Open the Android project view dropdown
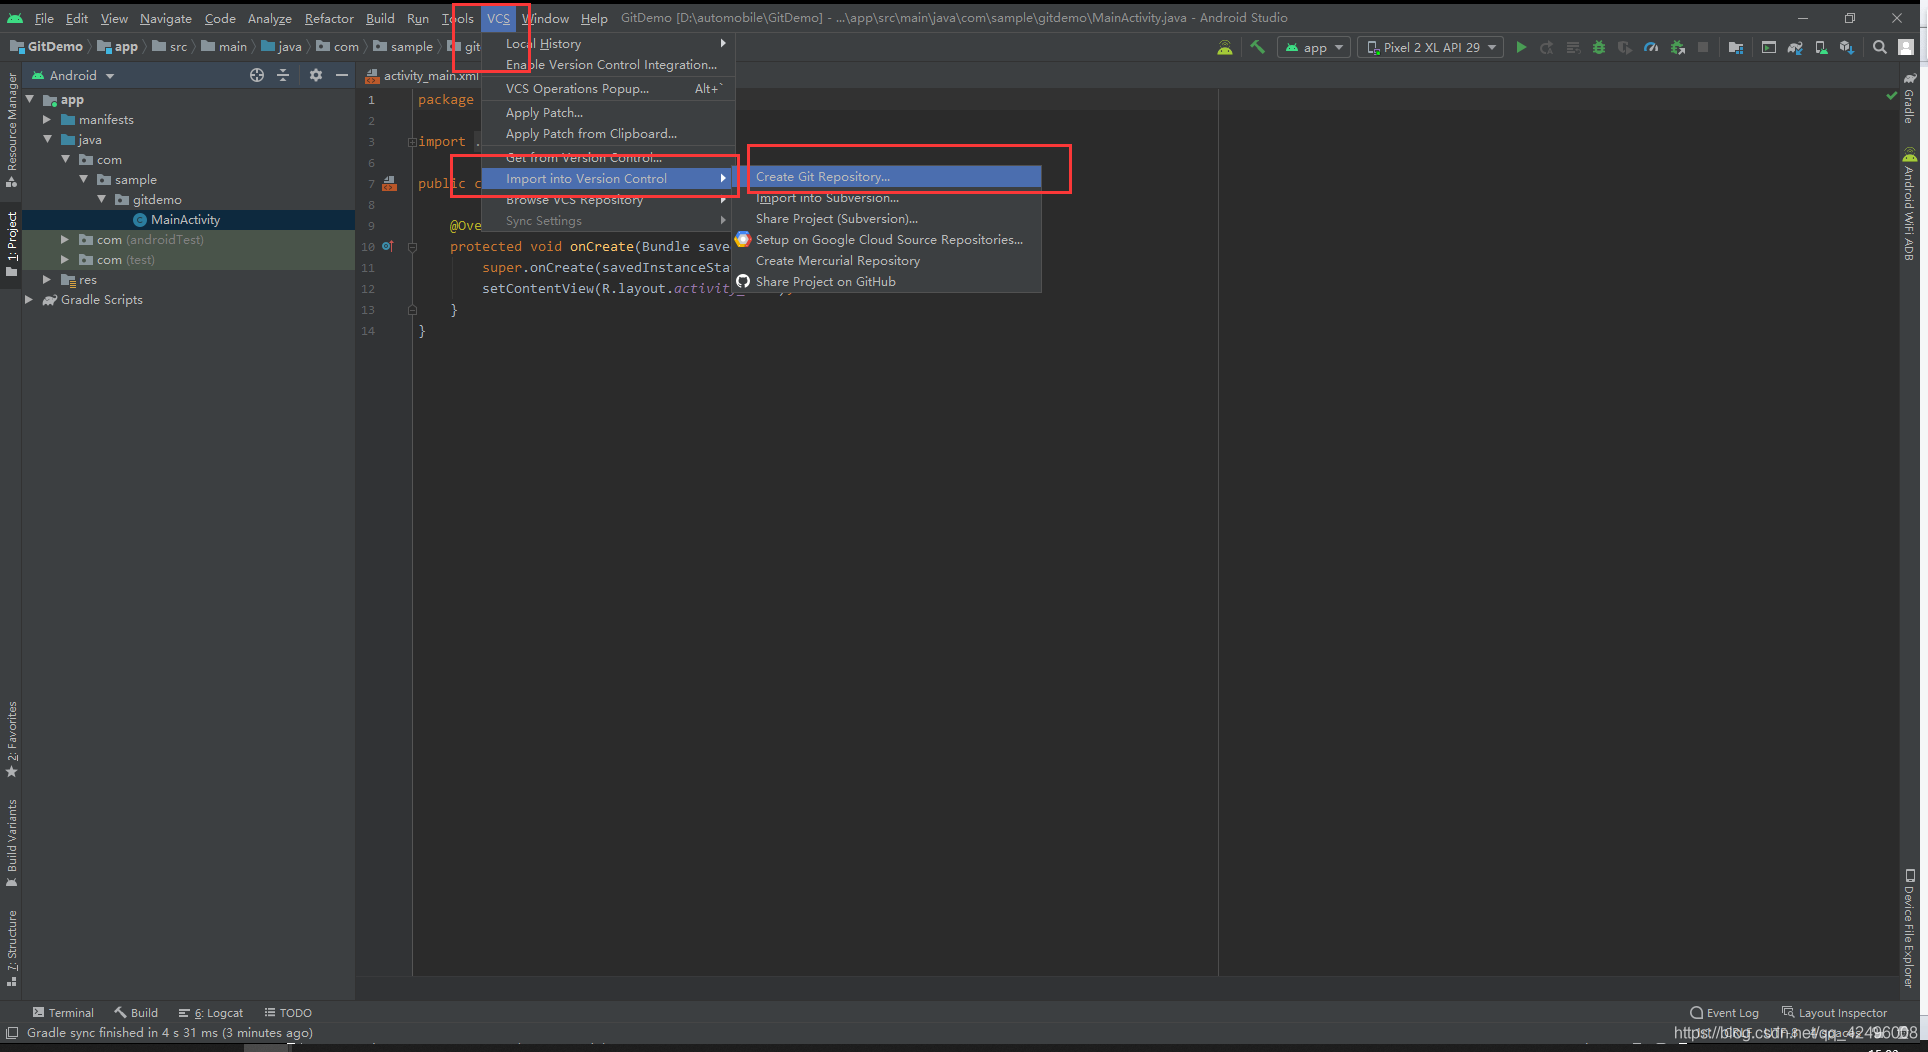The image size is (1928, 1052). 74,75
